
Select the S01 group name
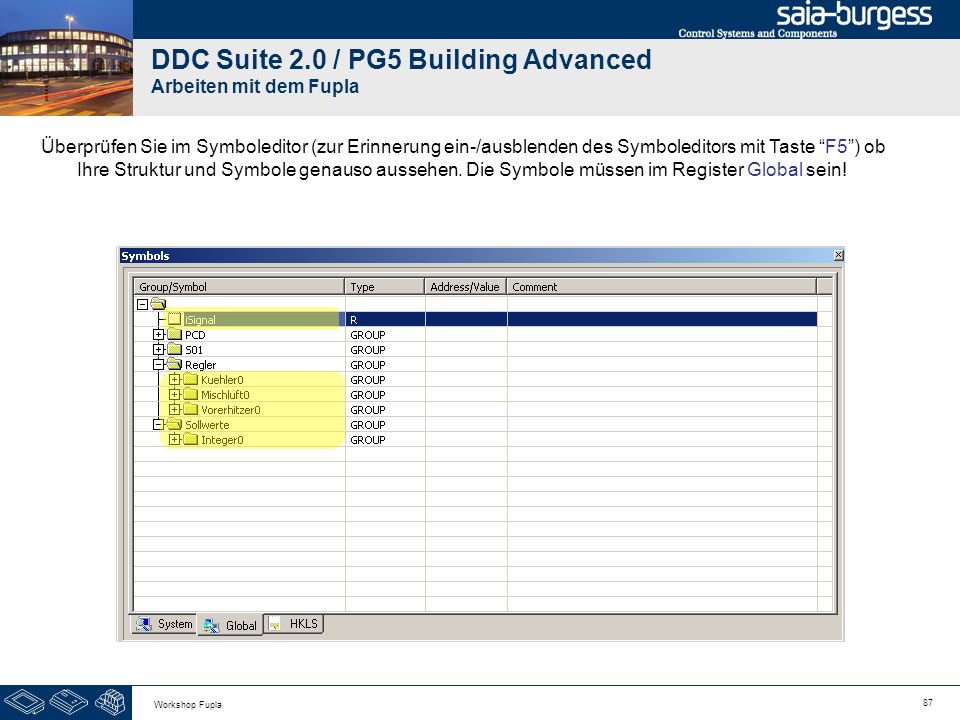(194, 350)
